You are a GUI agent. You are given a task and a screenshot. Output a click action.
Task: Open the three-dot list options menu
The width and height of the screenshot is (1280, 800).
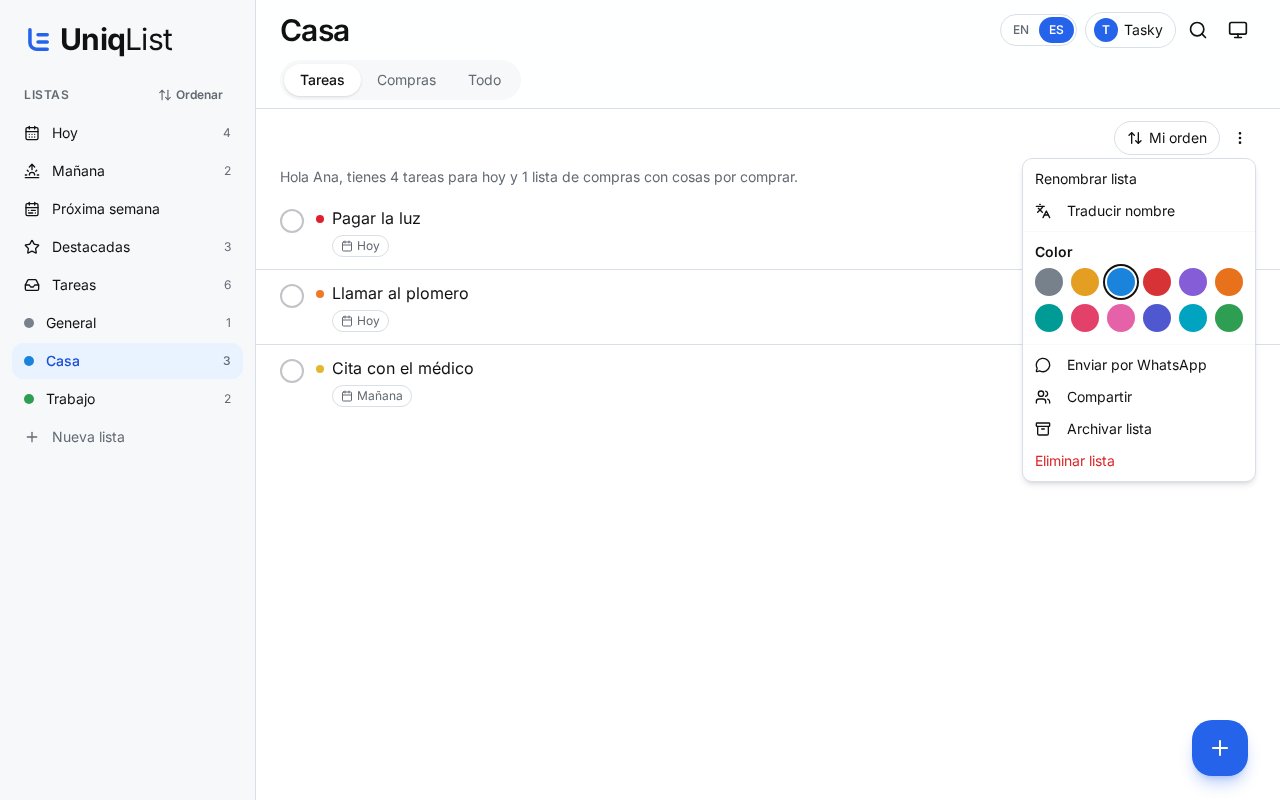click(1240, 138)
